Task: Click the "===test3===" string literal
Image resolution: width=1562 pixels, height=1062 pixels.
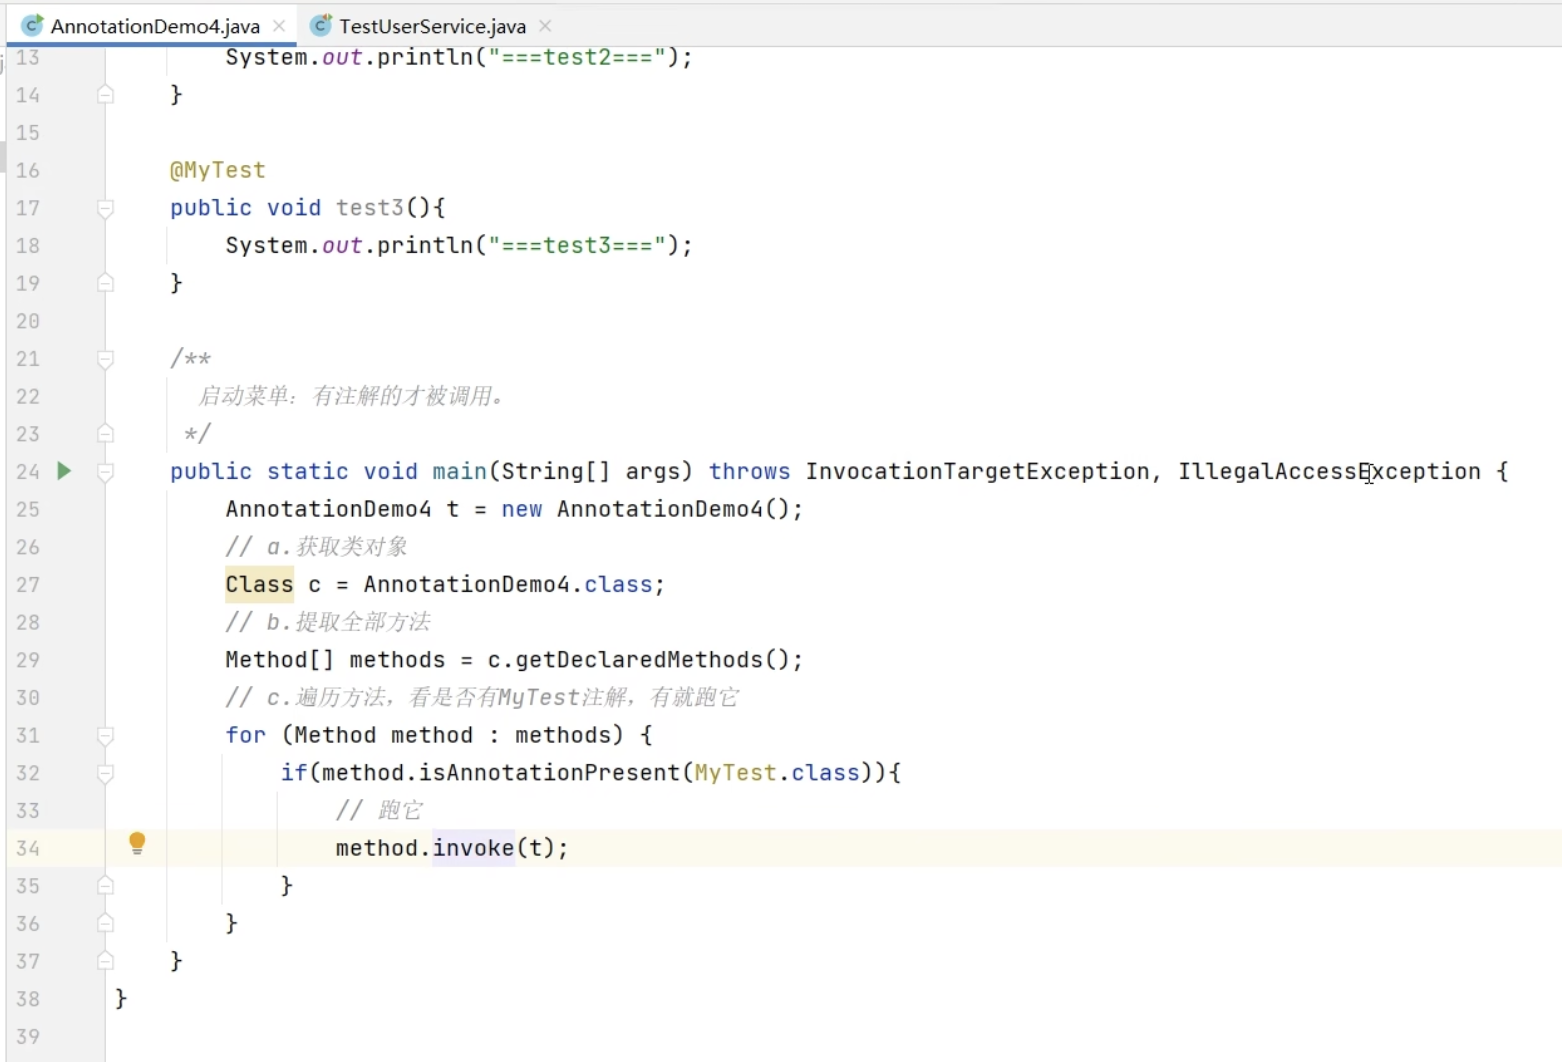Action: click(577, 245)
